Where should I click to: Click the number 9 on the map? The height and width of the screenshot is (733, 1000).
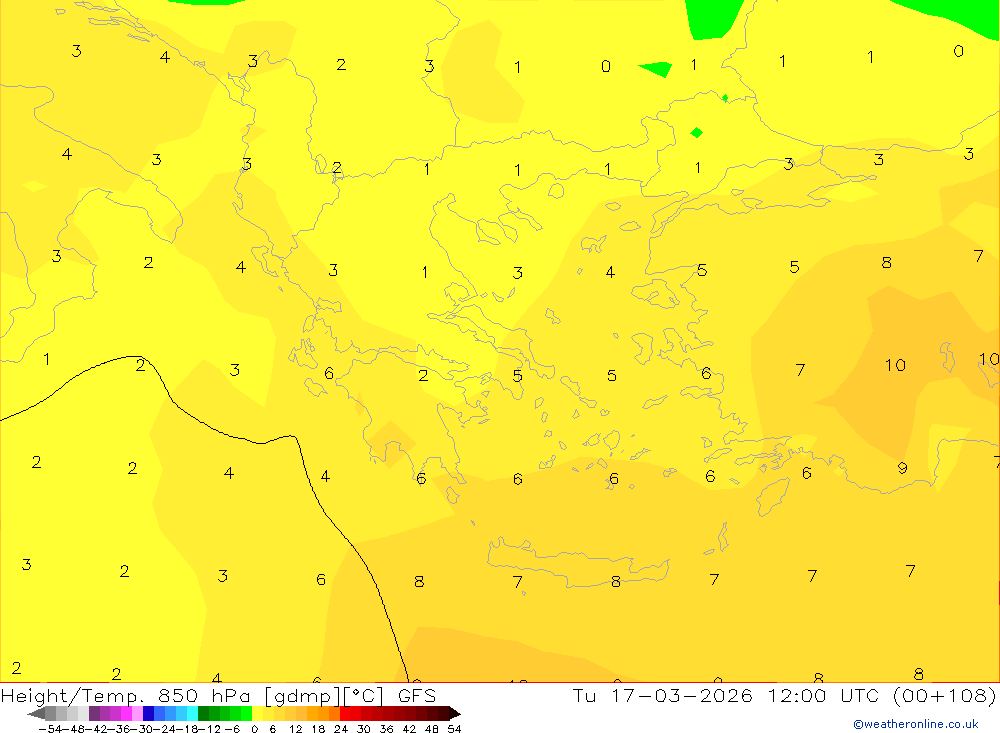click(x=902, y=468)
